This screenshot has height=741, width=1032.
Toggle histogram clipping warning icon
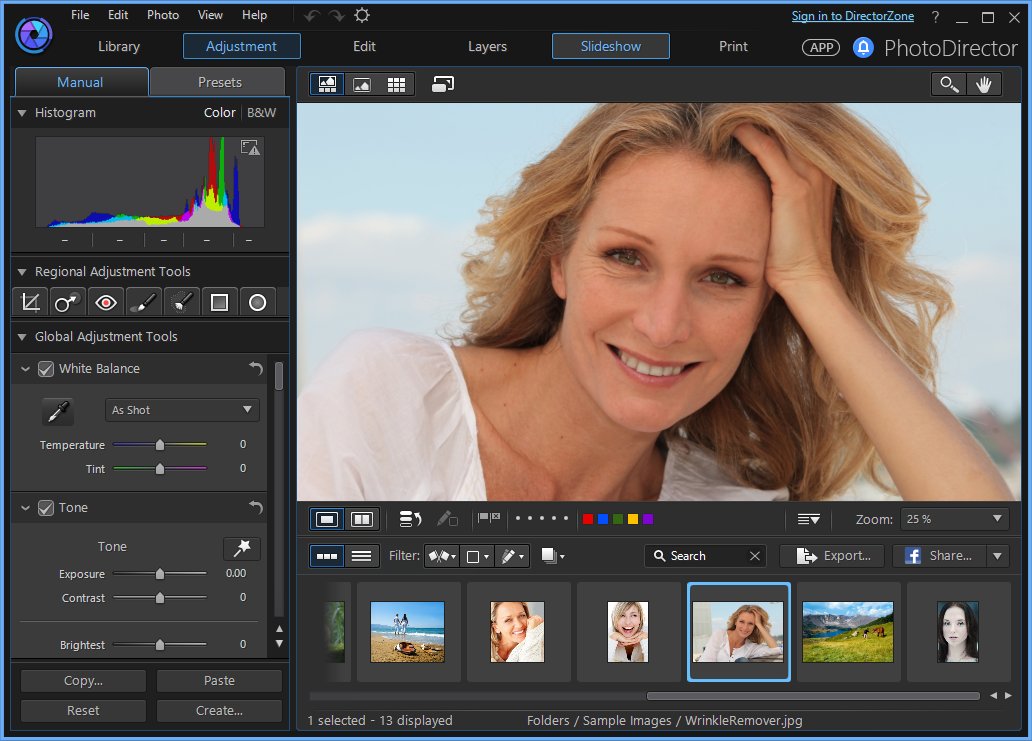(250, 147)
